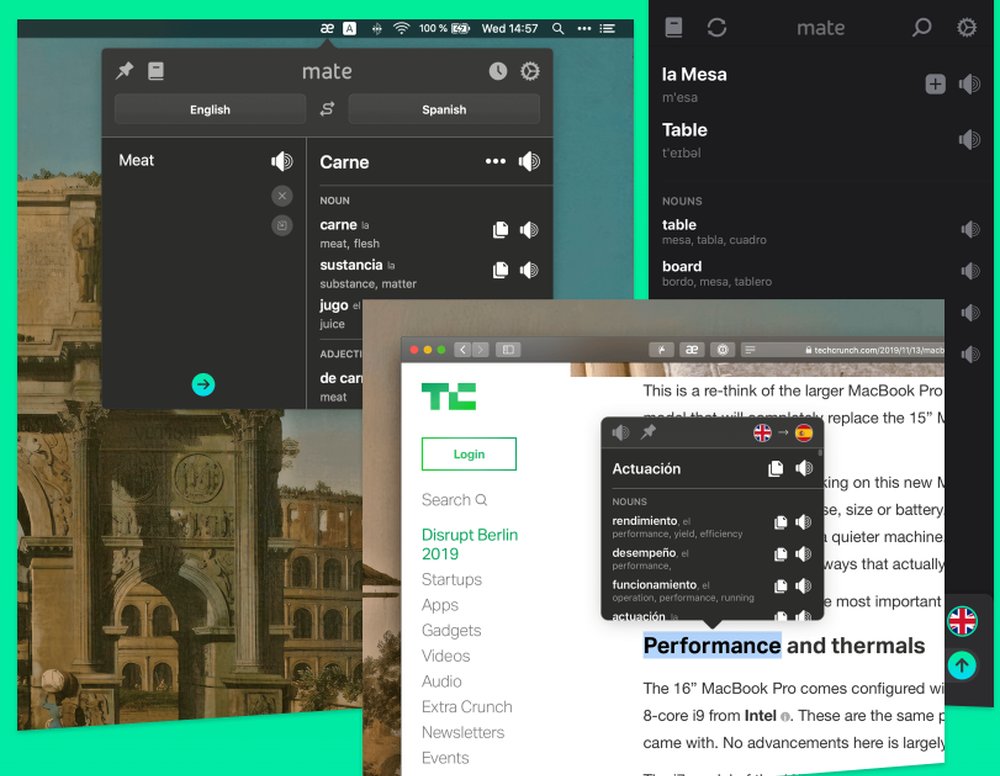Go forward in Safari toolbar

pyautogui.click(x=481, y=349)
